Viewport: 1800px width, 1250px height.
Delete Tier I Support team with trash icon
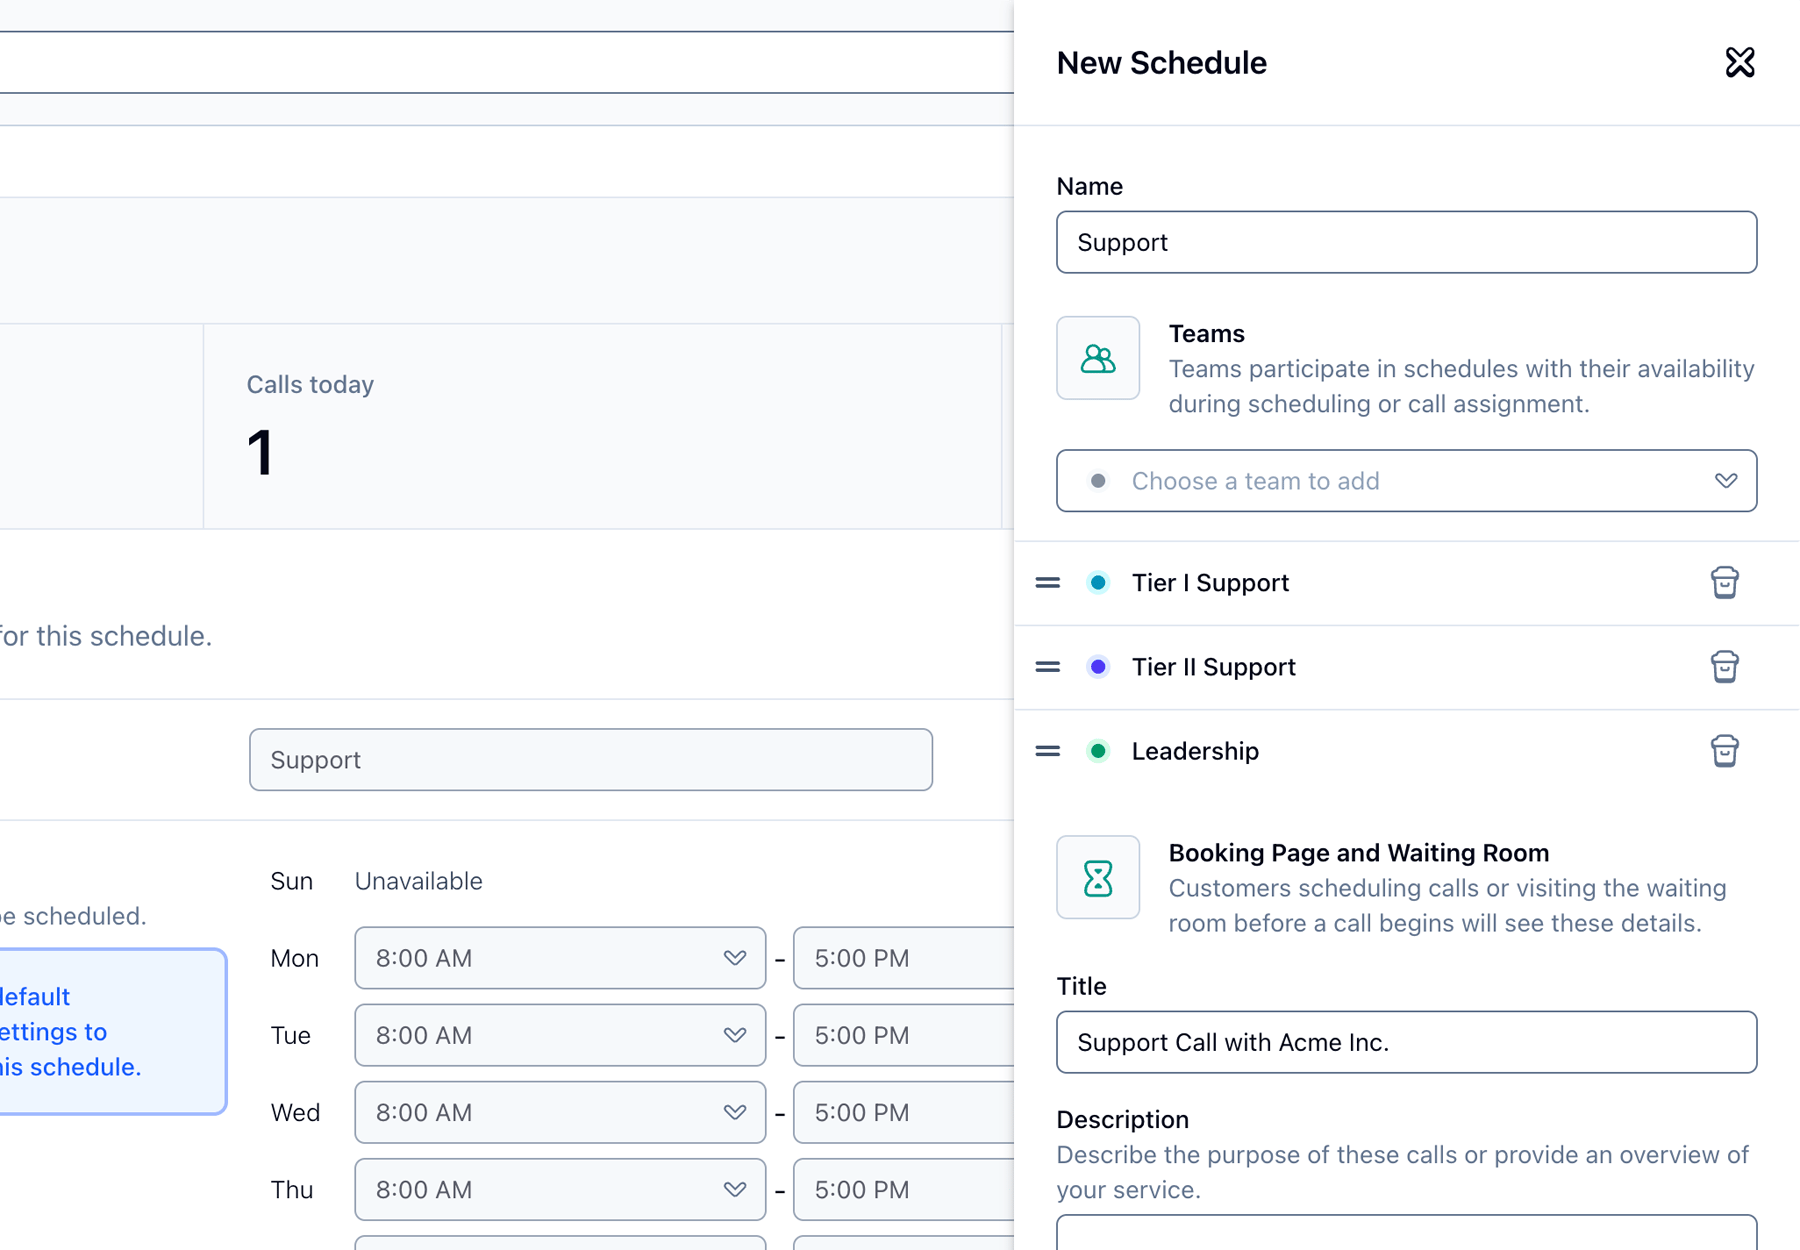1724,583
